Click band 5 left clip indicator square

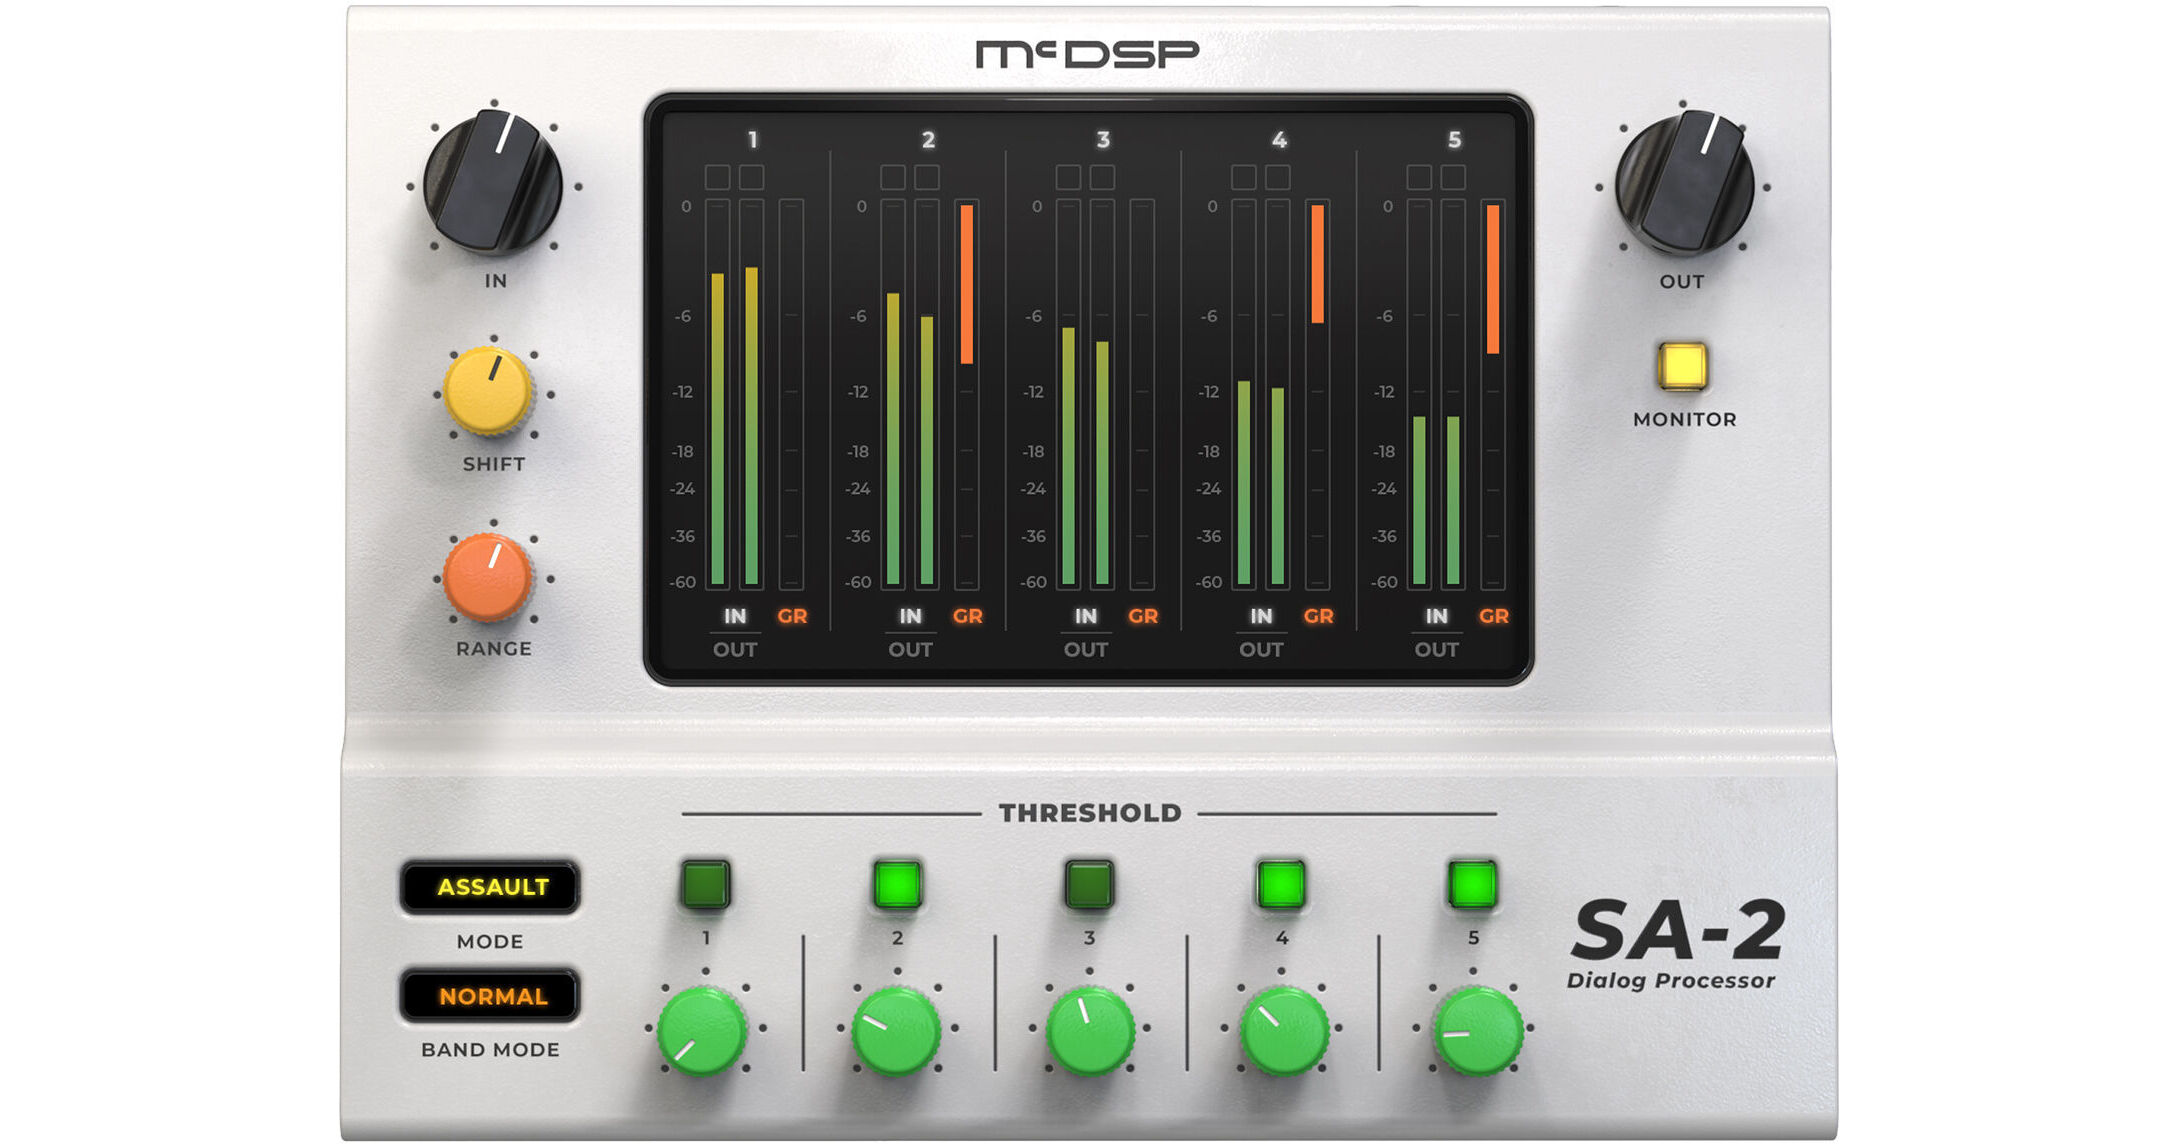coord(1419,177)
